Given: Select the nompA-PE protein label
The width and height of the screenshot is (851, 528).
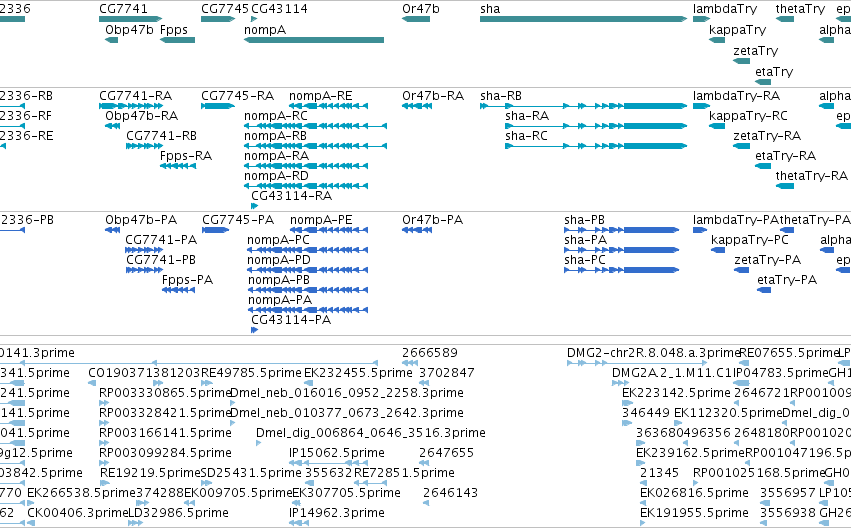Looking at the screenshot, I should 321,220.
